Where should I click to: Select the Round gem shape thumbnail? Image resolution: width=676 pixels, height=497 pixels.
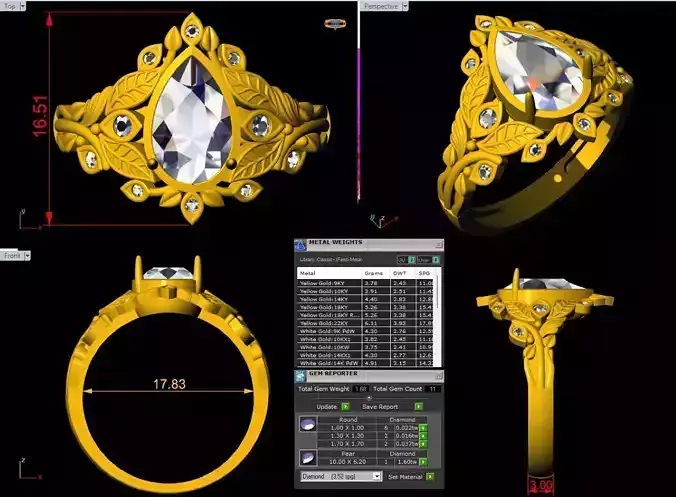pyautogui.click(x=308, y=424)
